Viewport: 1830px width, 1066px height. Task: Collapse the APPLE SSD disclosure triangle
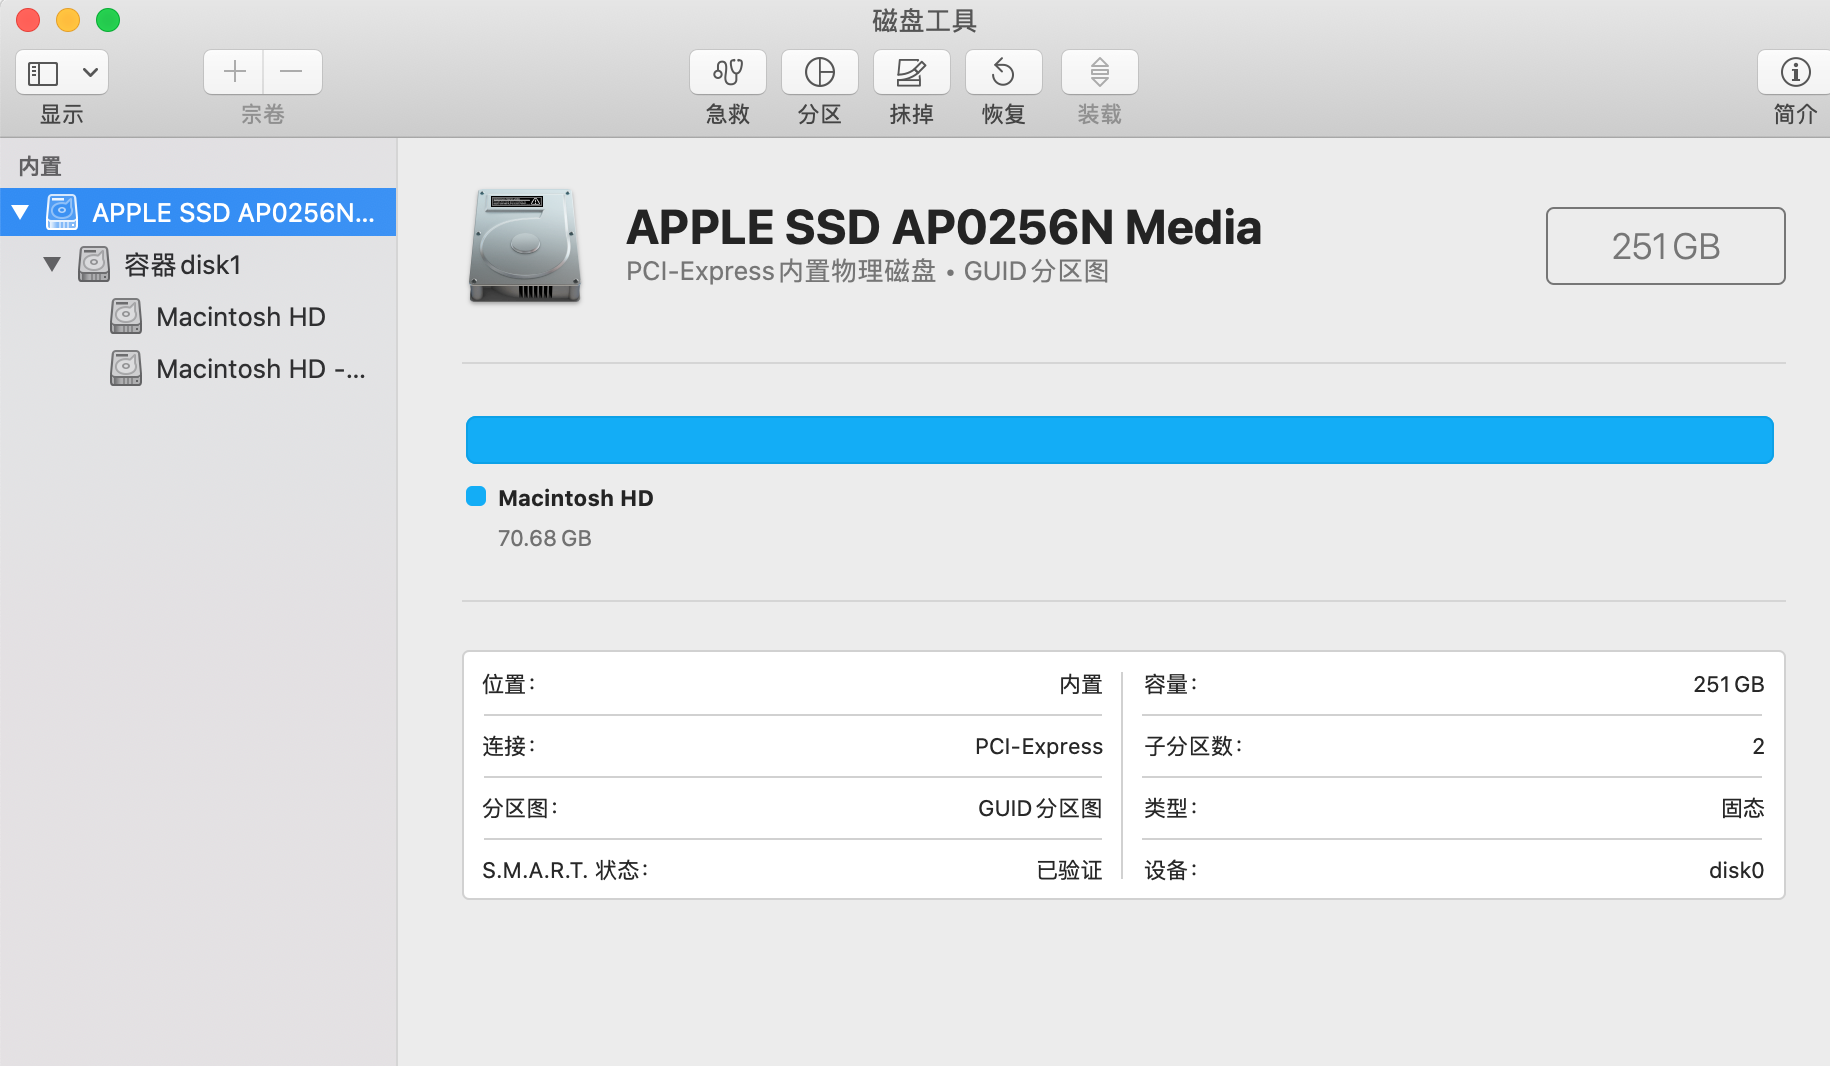click(20, 212)
